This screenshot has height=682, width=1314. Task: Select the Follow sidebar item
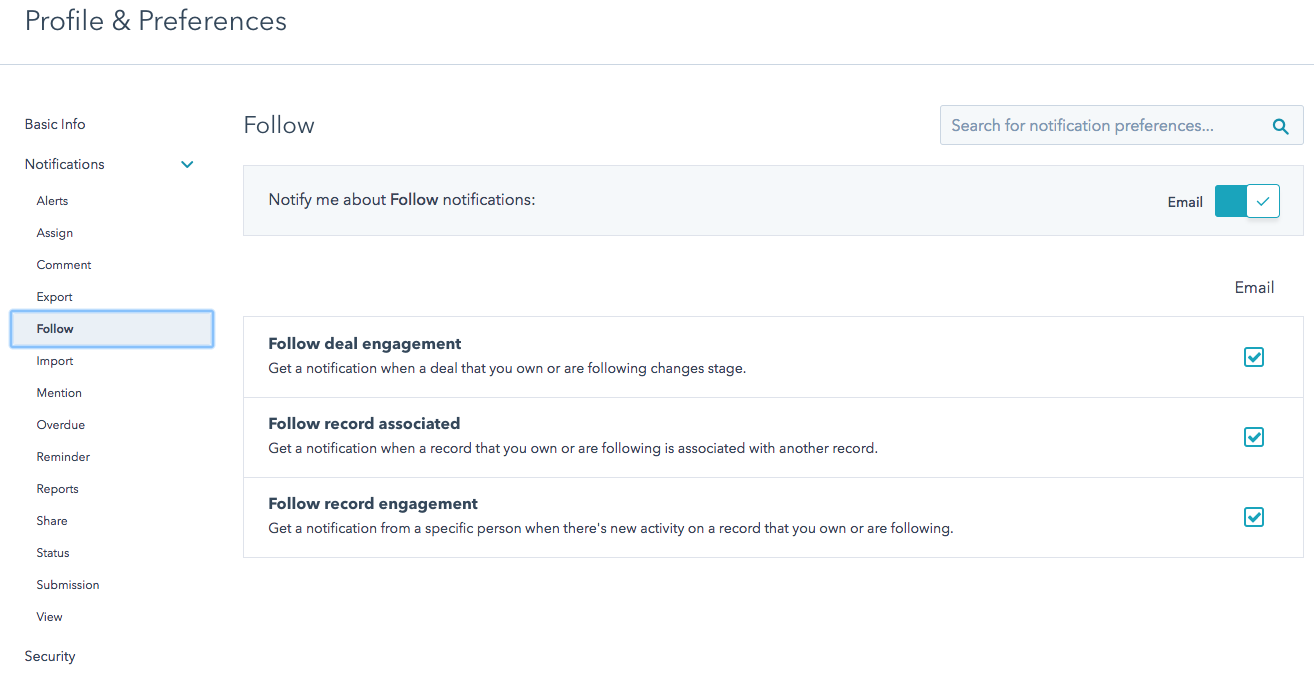point(54,328)
